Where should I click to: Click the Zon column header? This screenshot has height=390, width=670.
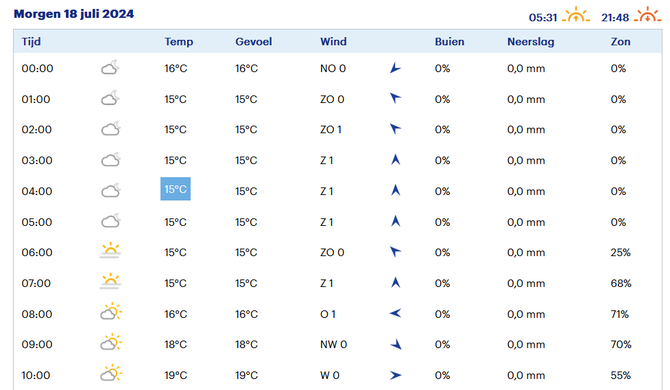pos(620,42)
